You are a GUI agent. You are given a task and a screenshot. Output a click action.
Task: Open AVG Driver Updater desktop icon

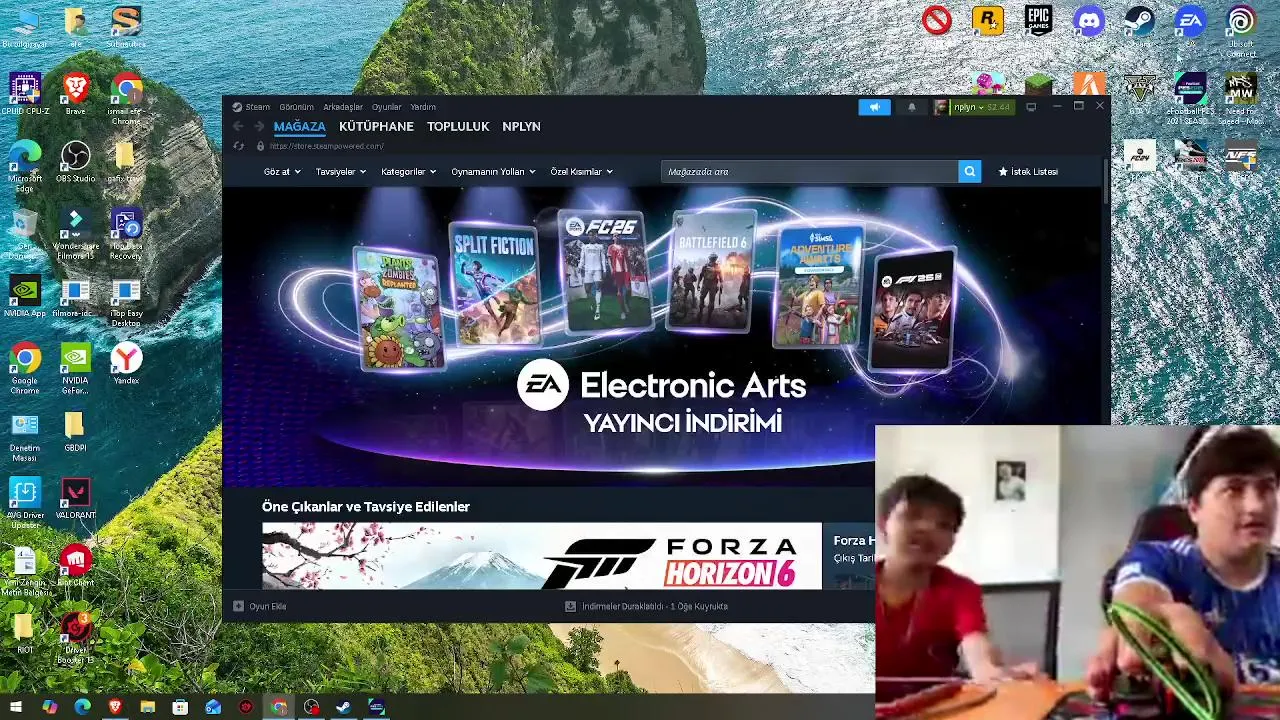(25, 503)
